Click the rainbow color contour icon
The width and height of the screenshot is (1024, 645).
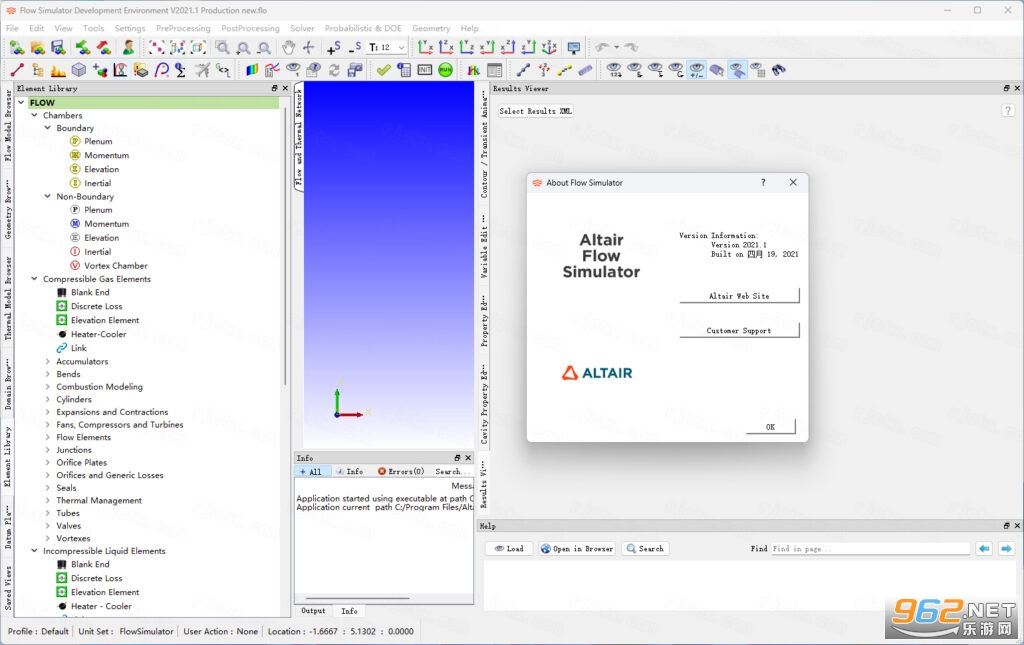251,70
